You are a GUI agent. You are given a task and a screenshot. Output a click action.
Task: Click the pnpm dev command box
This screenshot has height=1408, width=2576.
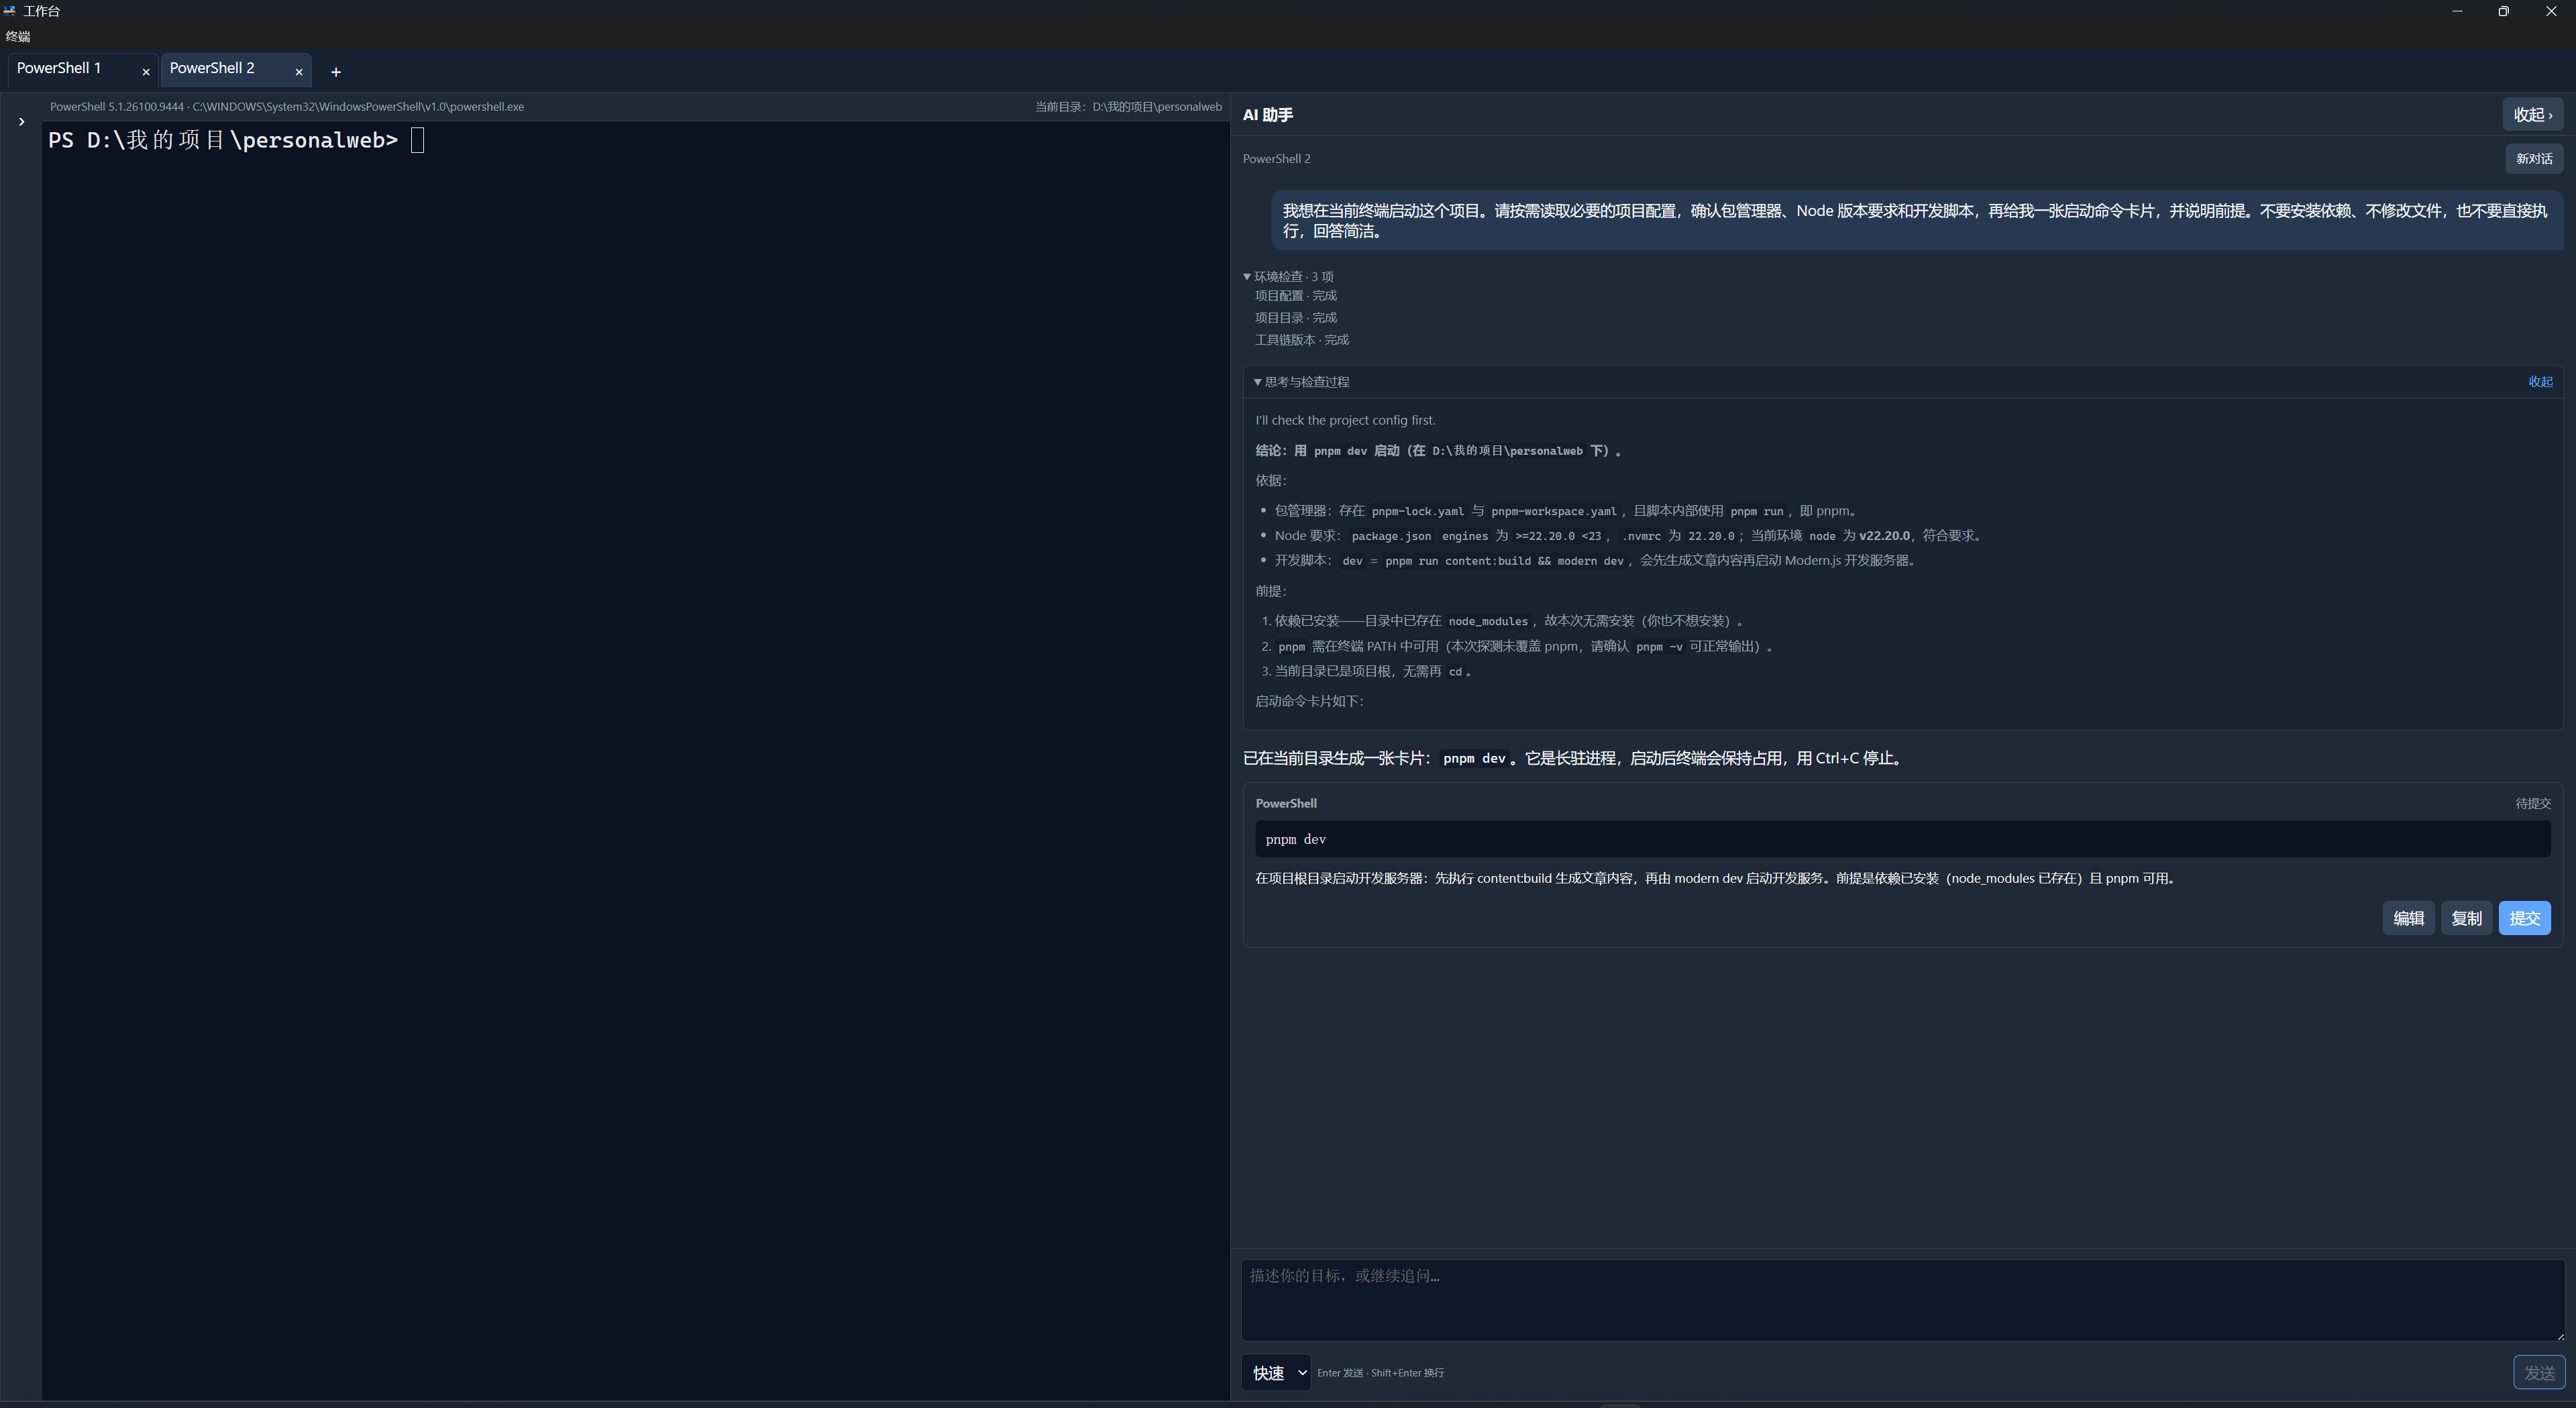click(x=1902, y=839)
